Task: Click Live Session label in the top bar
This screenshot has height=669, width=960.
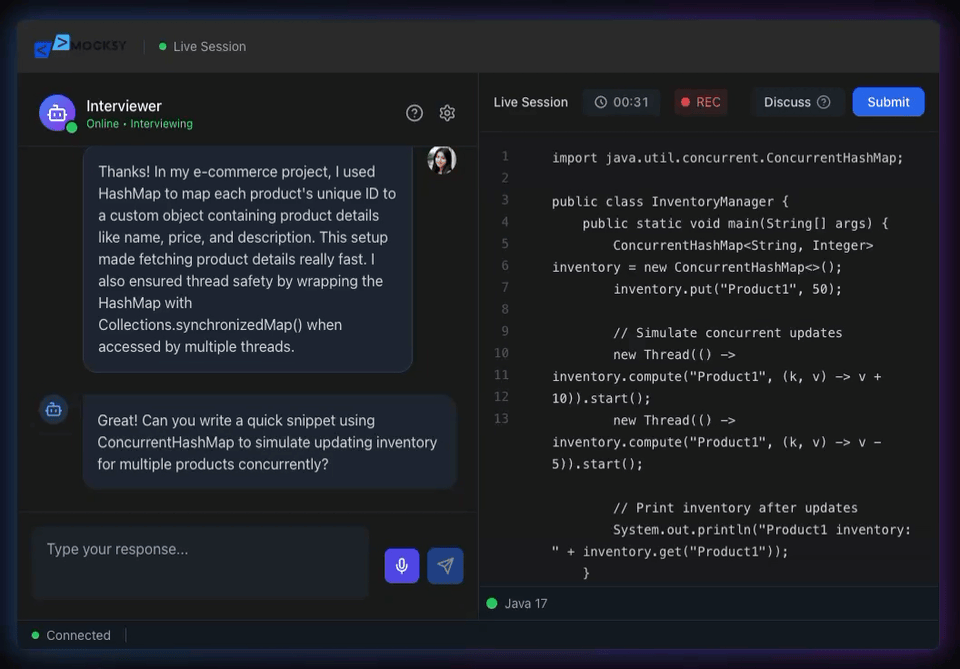Action: (210, 46)
